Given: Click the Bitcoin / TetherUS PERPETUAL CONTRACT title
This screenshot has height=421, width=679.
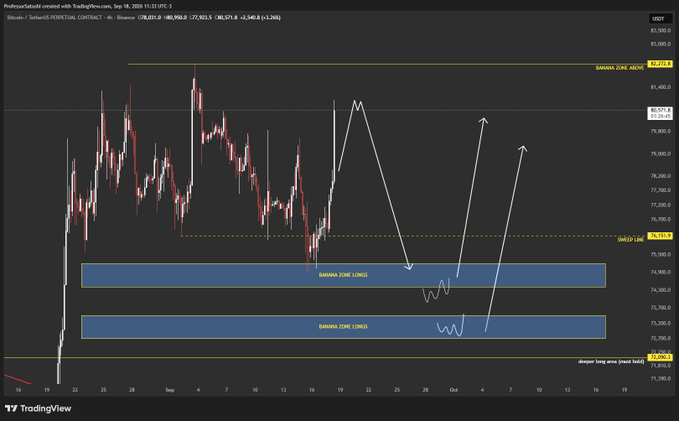Looking at the screenshot, I should (55, 17).
